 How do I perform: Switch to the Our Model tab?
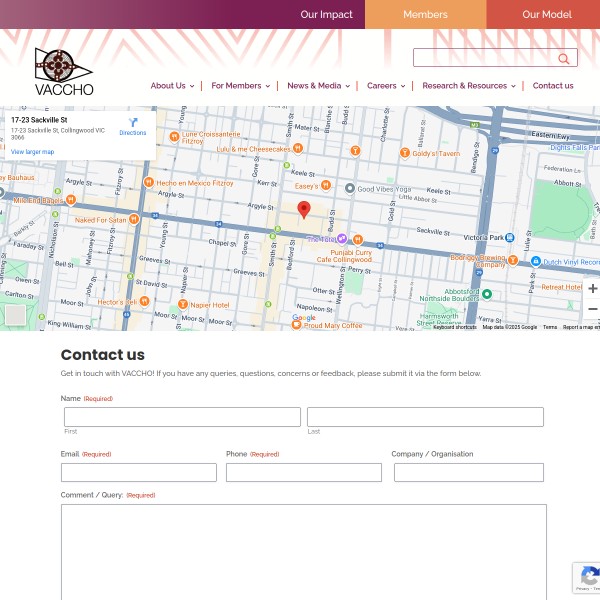click(547, 14)
